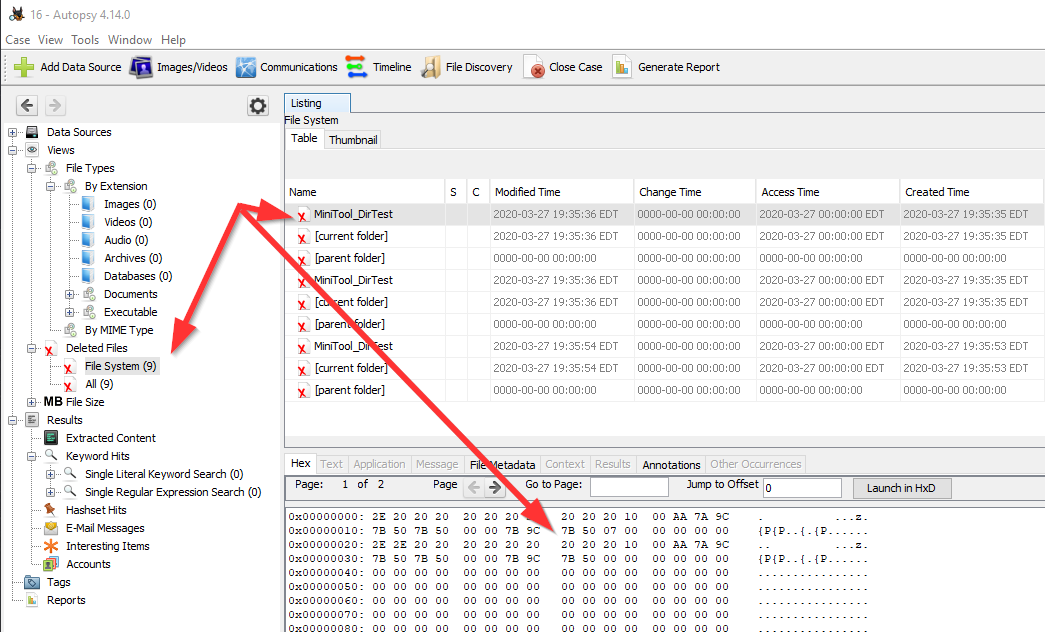Expand the Data Sources node
Screen dimensions: 1045x632
click(x=13, y=133)
